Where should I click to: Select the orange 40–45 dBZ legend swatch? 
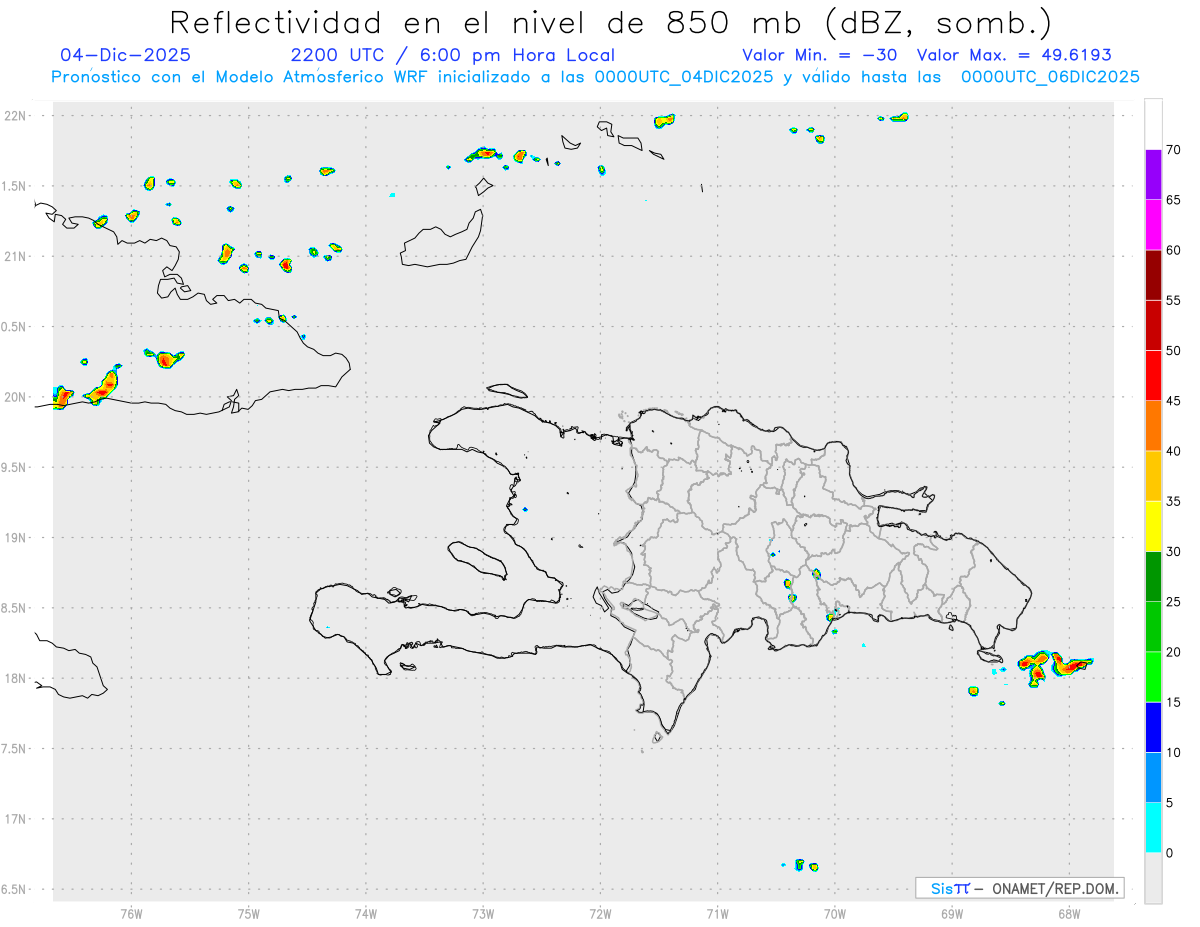(x=1153, y=425)
